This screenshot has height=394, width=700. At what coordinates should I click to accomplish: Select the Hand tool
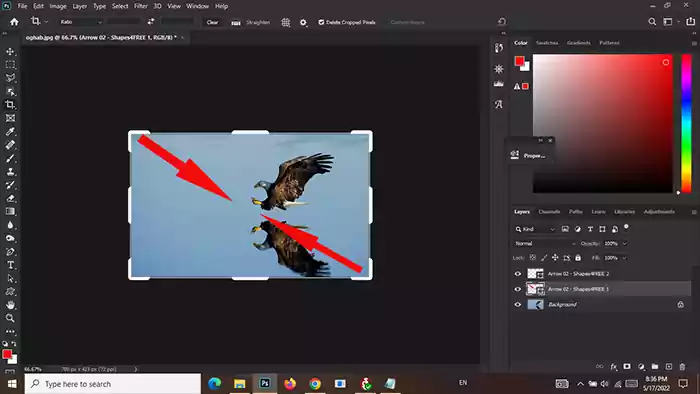(10, 305)
